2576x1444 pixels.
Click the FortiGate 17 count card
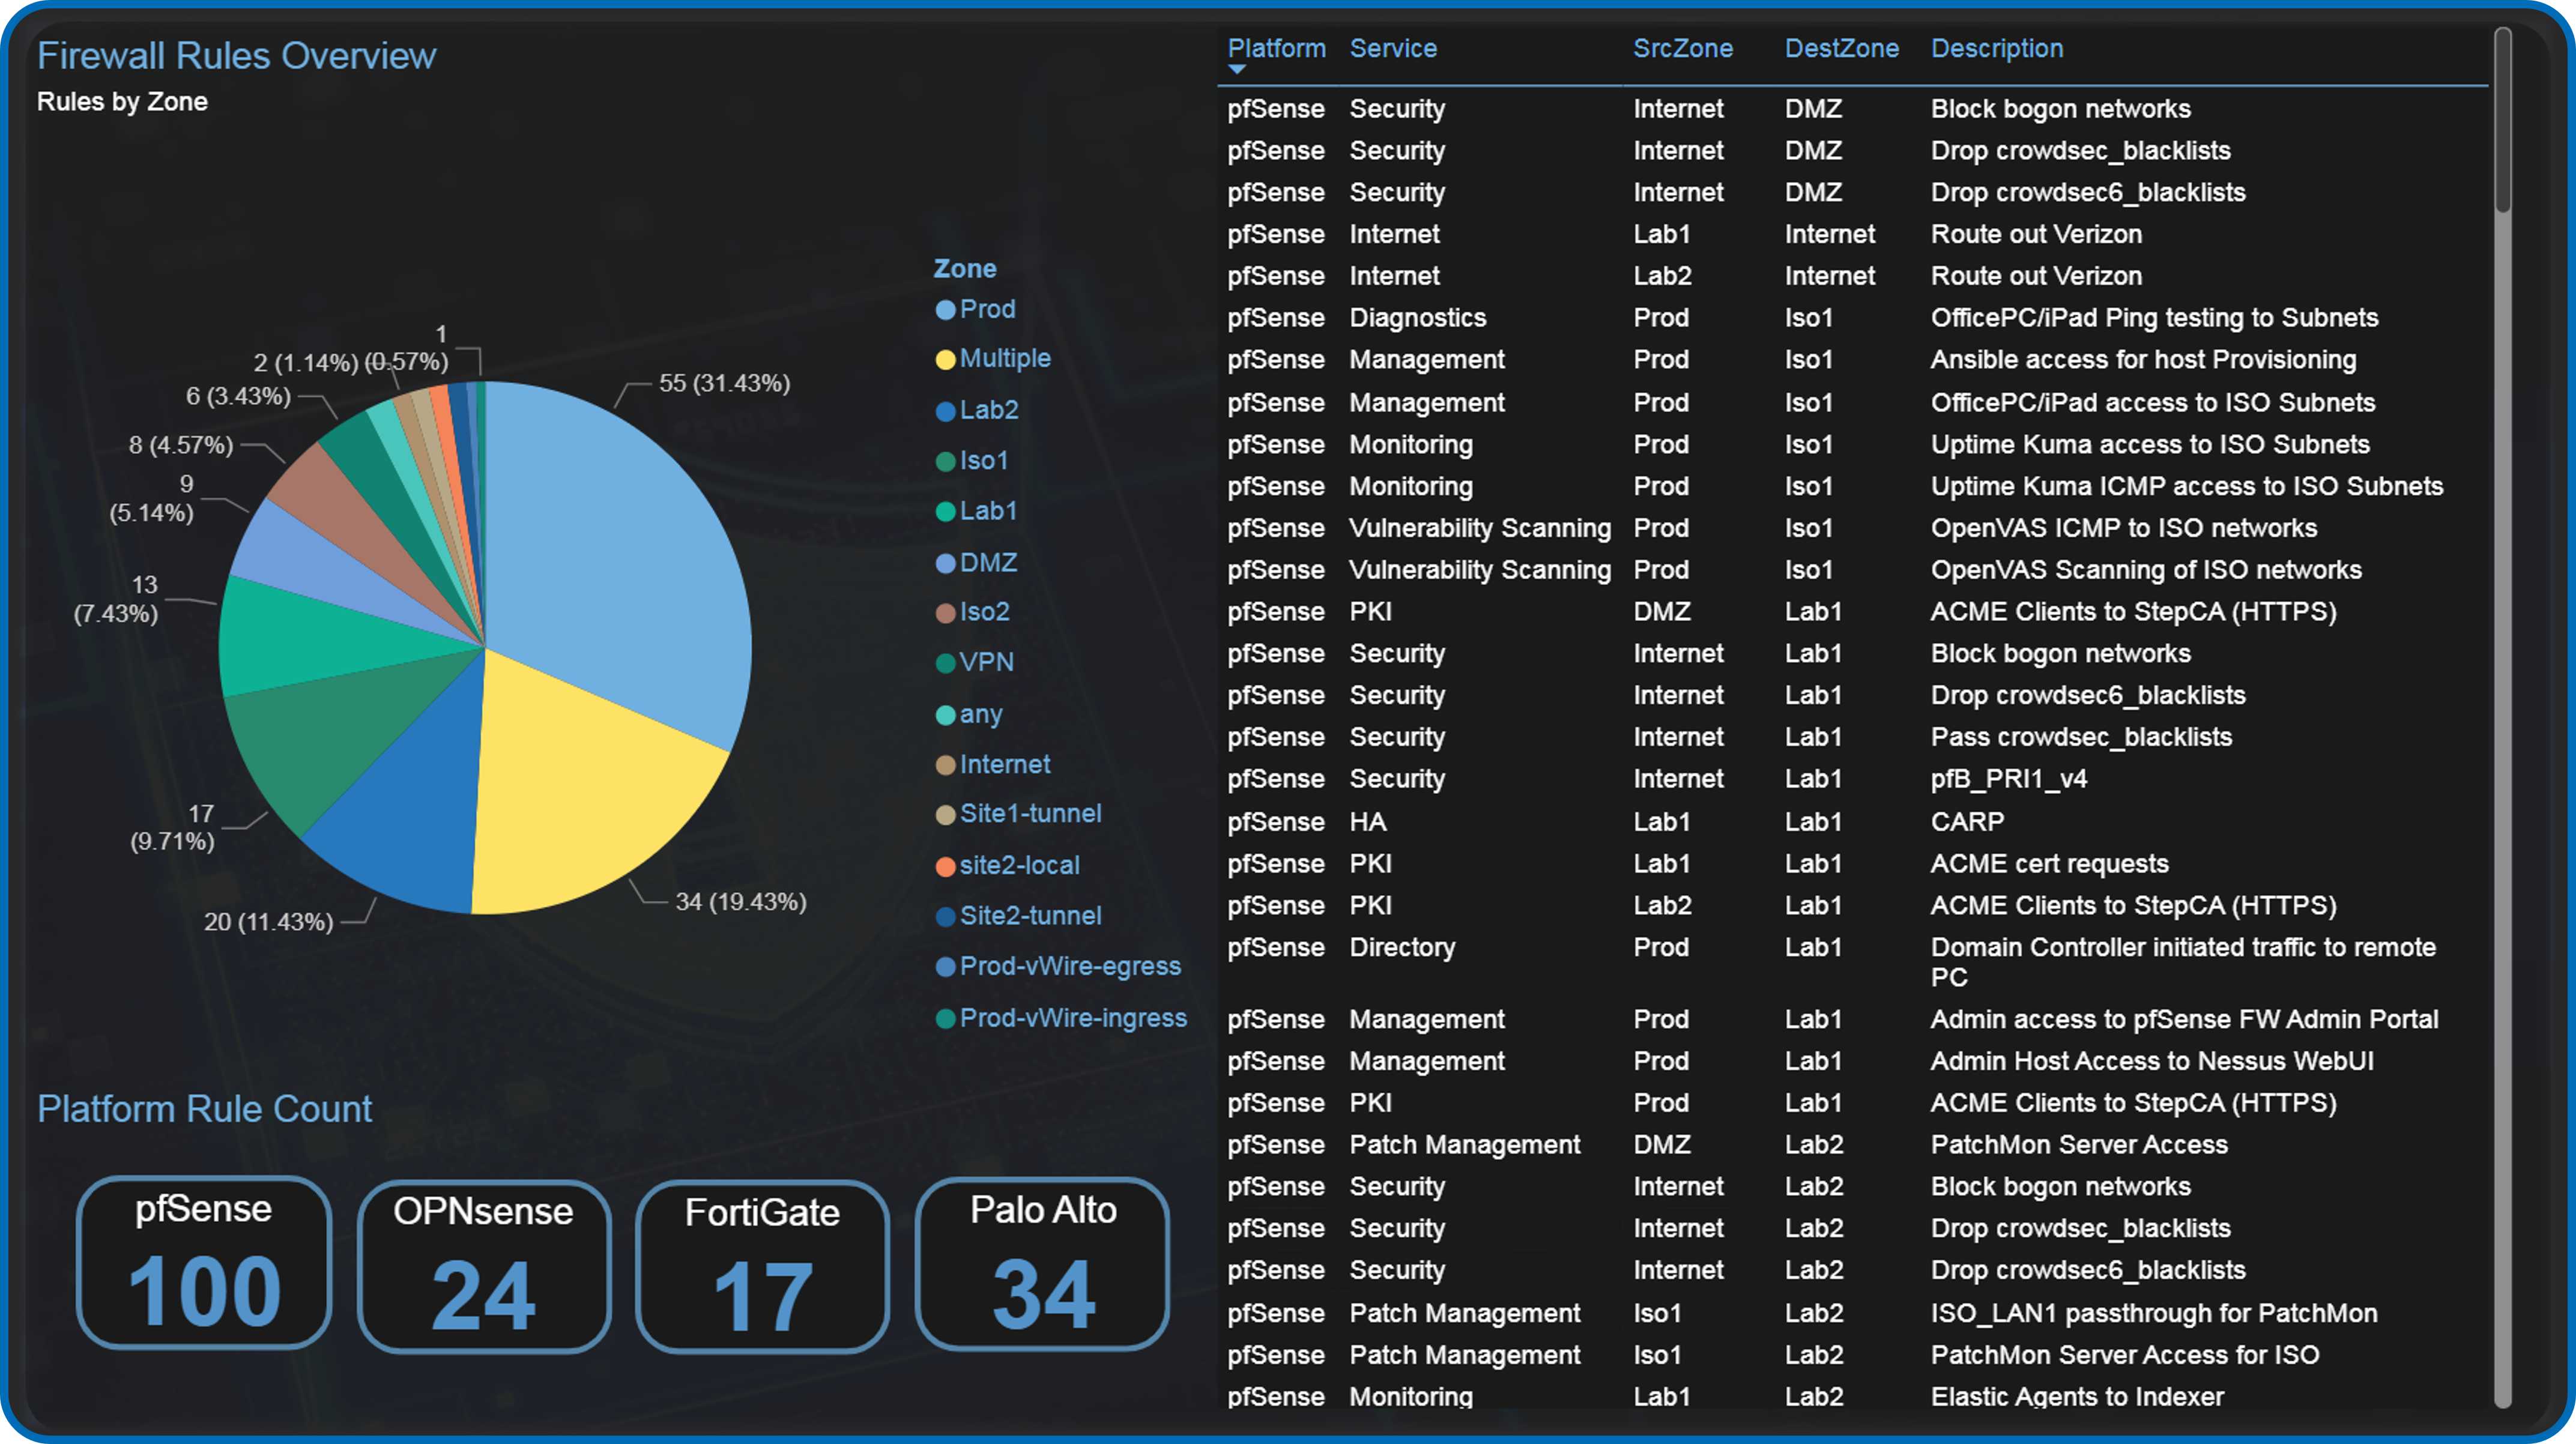(x=762, y=1266)
